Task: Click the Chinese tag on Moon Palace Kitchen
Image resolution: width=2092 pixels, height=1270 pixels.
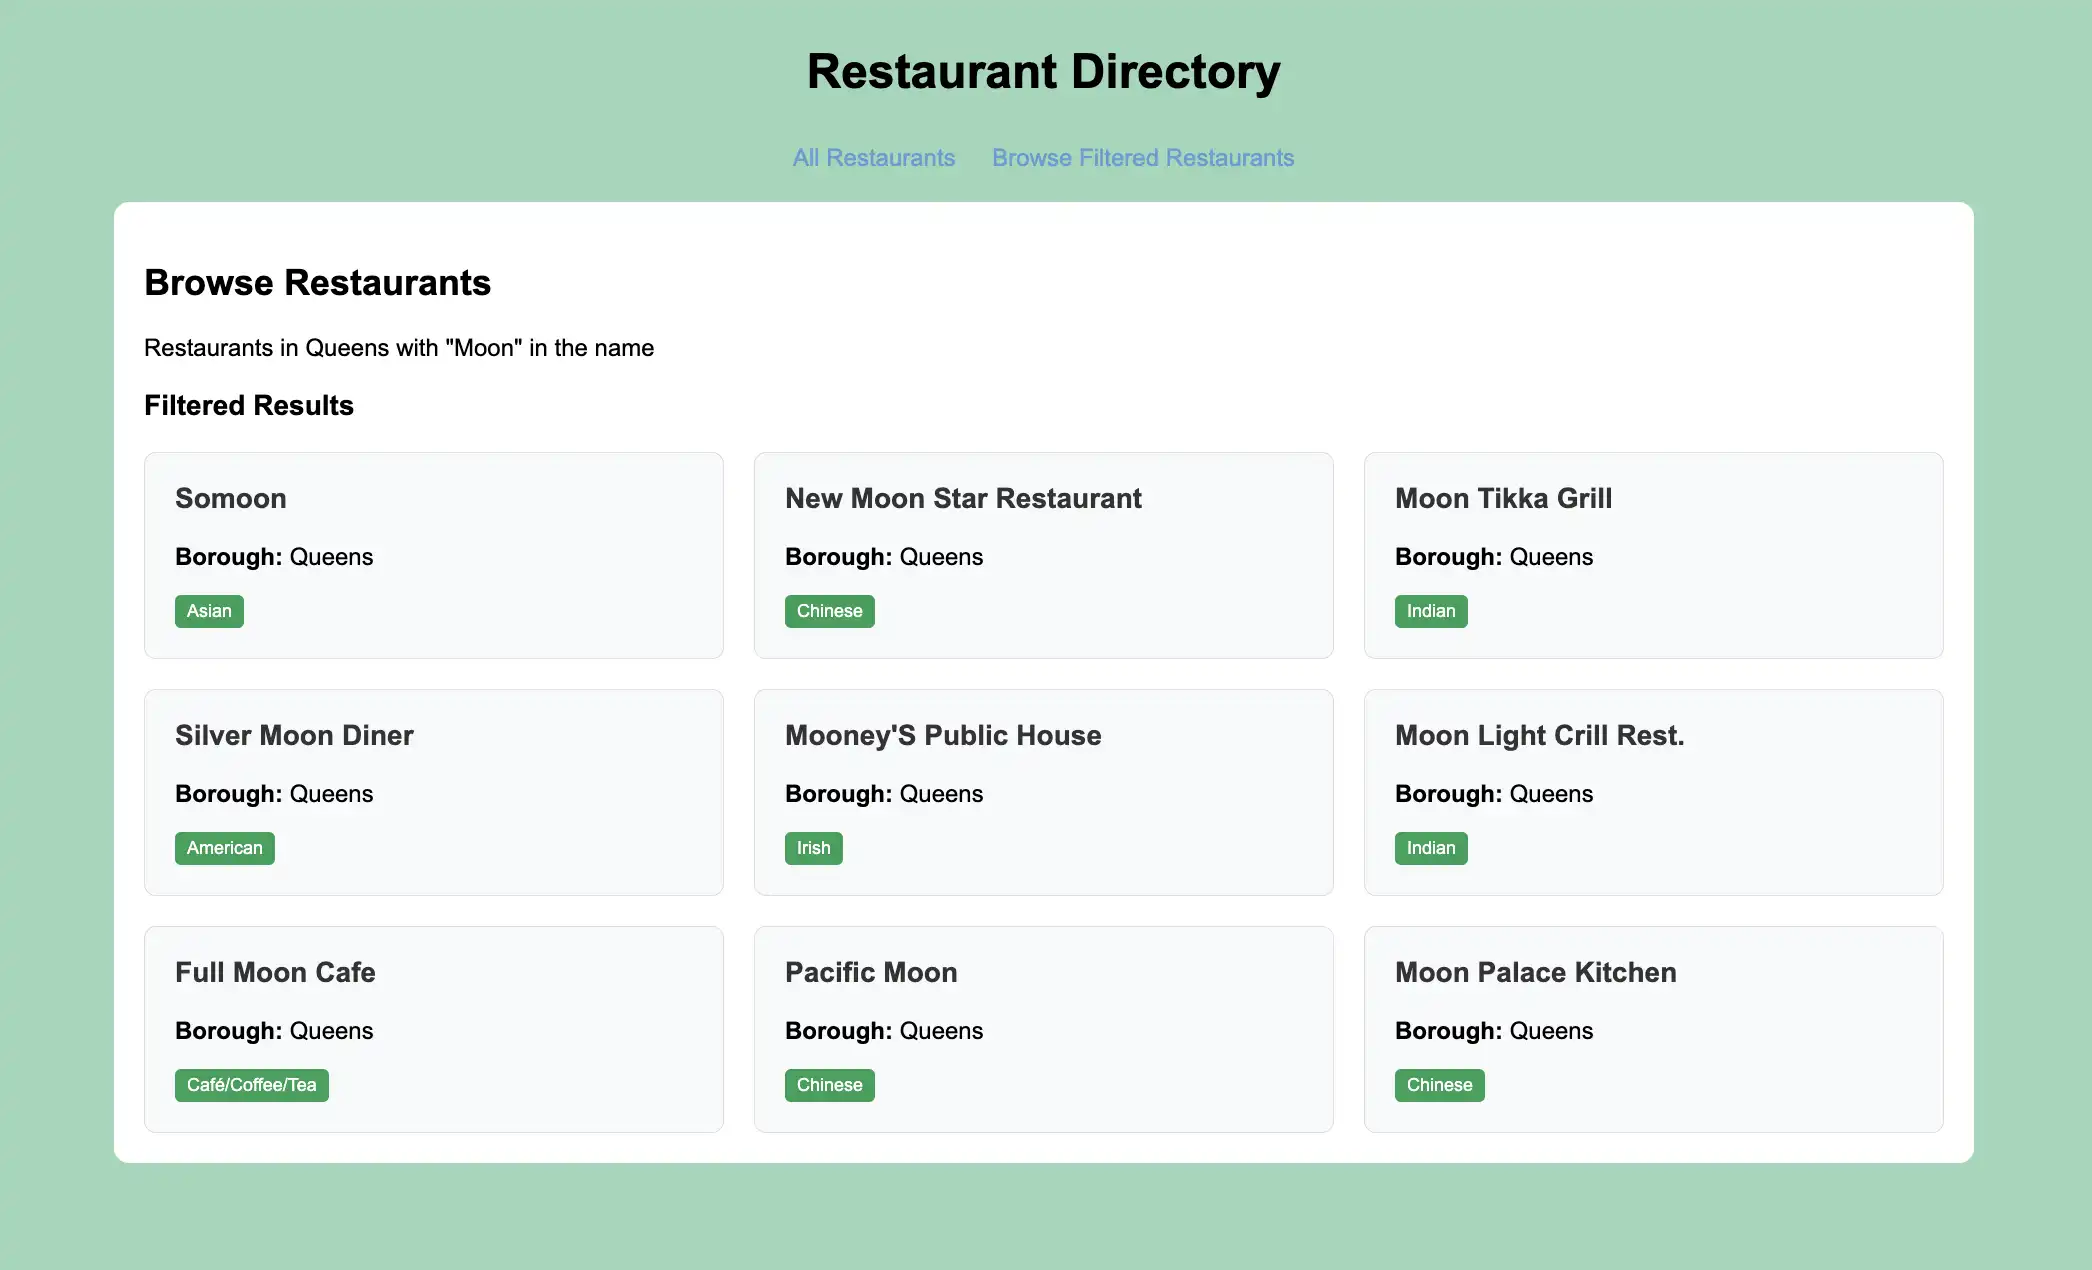Action: click(x=1439, y=1085)
